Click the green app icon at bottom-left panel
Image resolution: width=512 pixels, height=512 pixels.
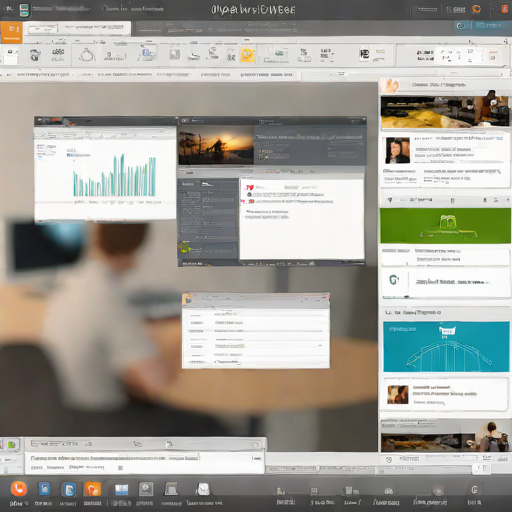pos(12,445)
